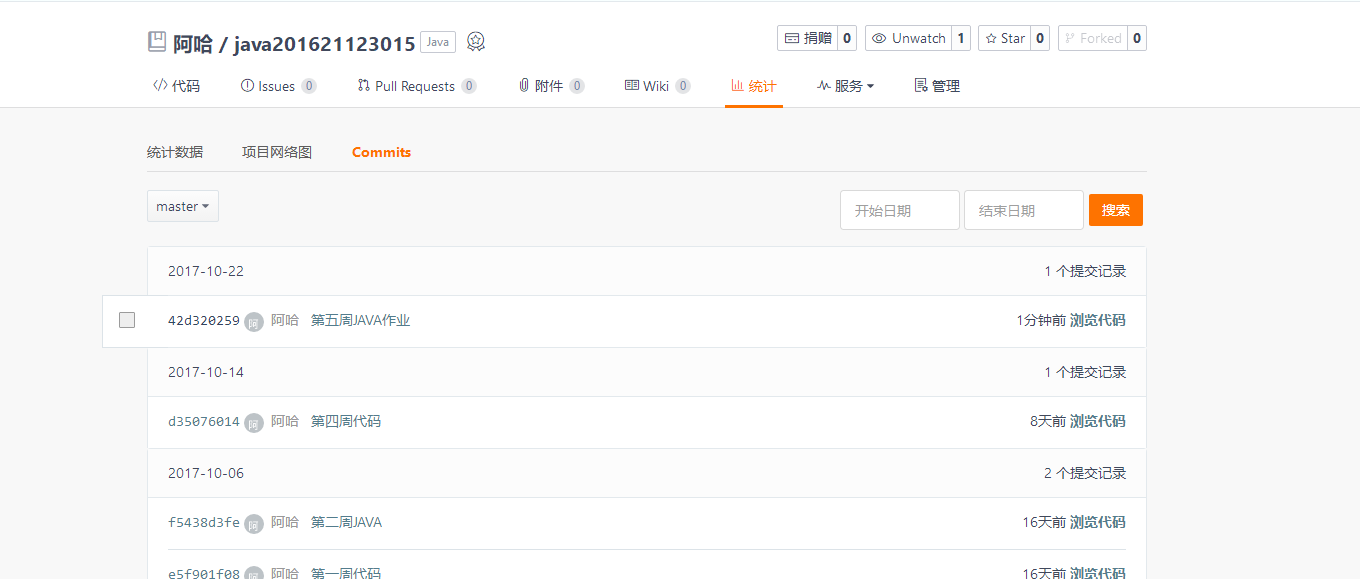
Task: Click repository name java201621123015
Action: point(325,44)
